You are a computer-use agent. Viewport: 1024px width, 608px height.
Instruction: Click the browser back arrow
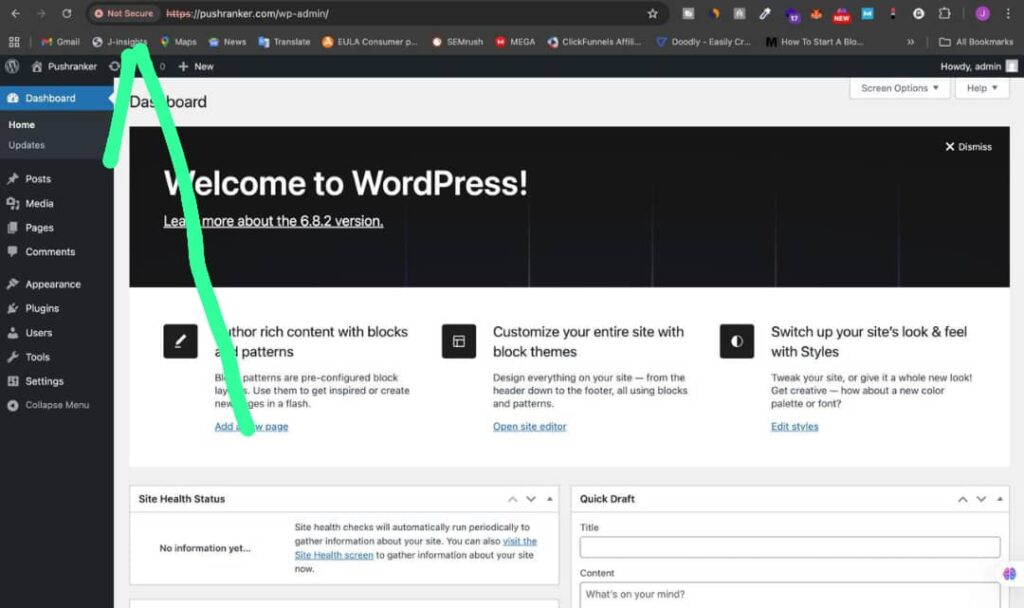point(15,13)
